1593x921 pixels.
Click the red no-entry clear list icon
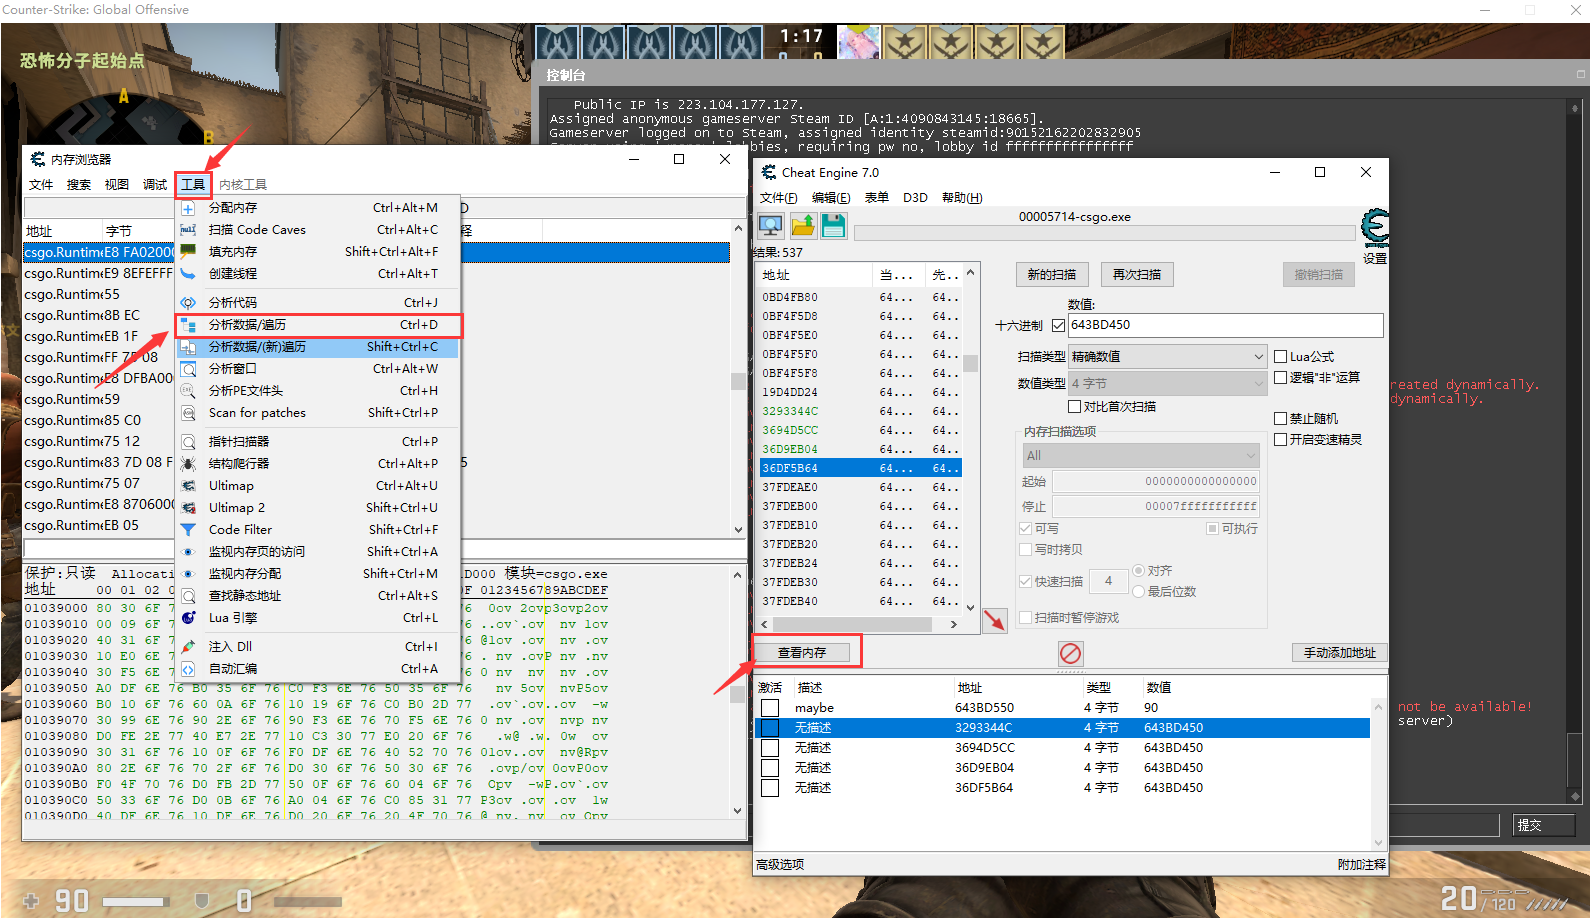point(1070,654)
